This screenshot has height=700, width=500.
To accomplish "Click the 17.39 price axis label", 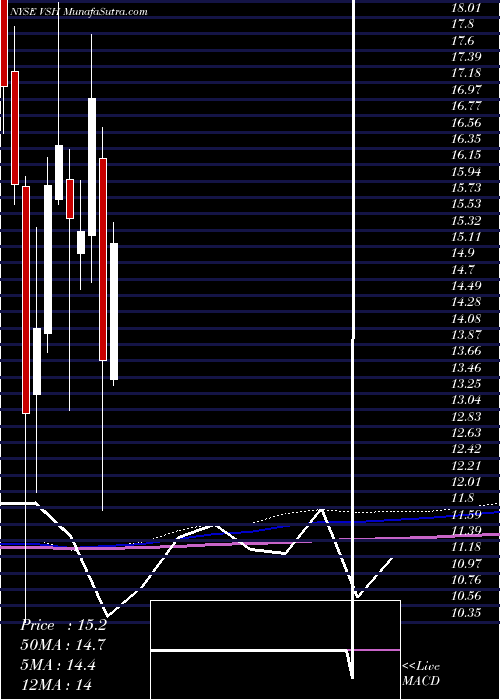I will click(465, 56).
